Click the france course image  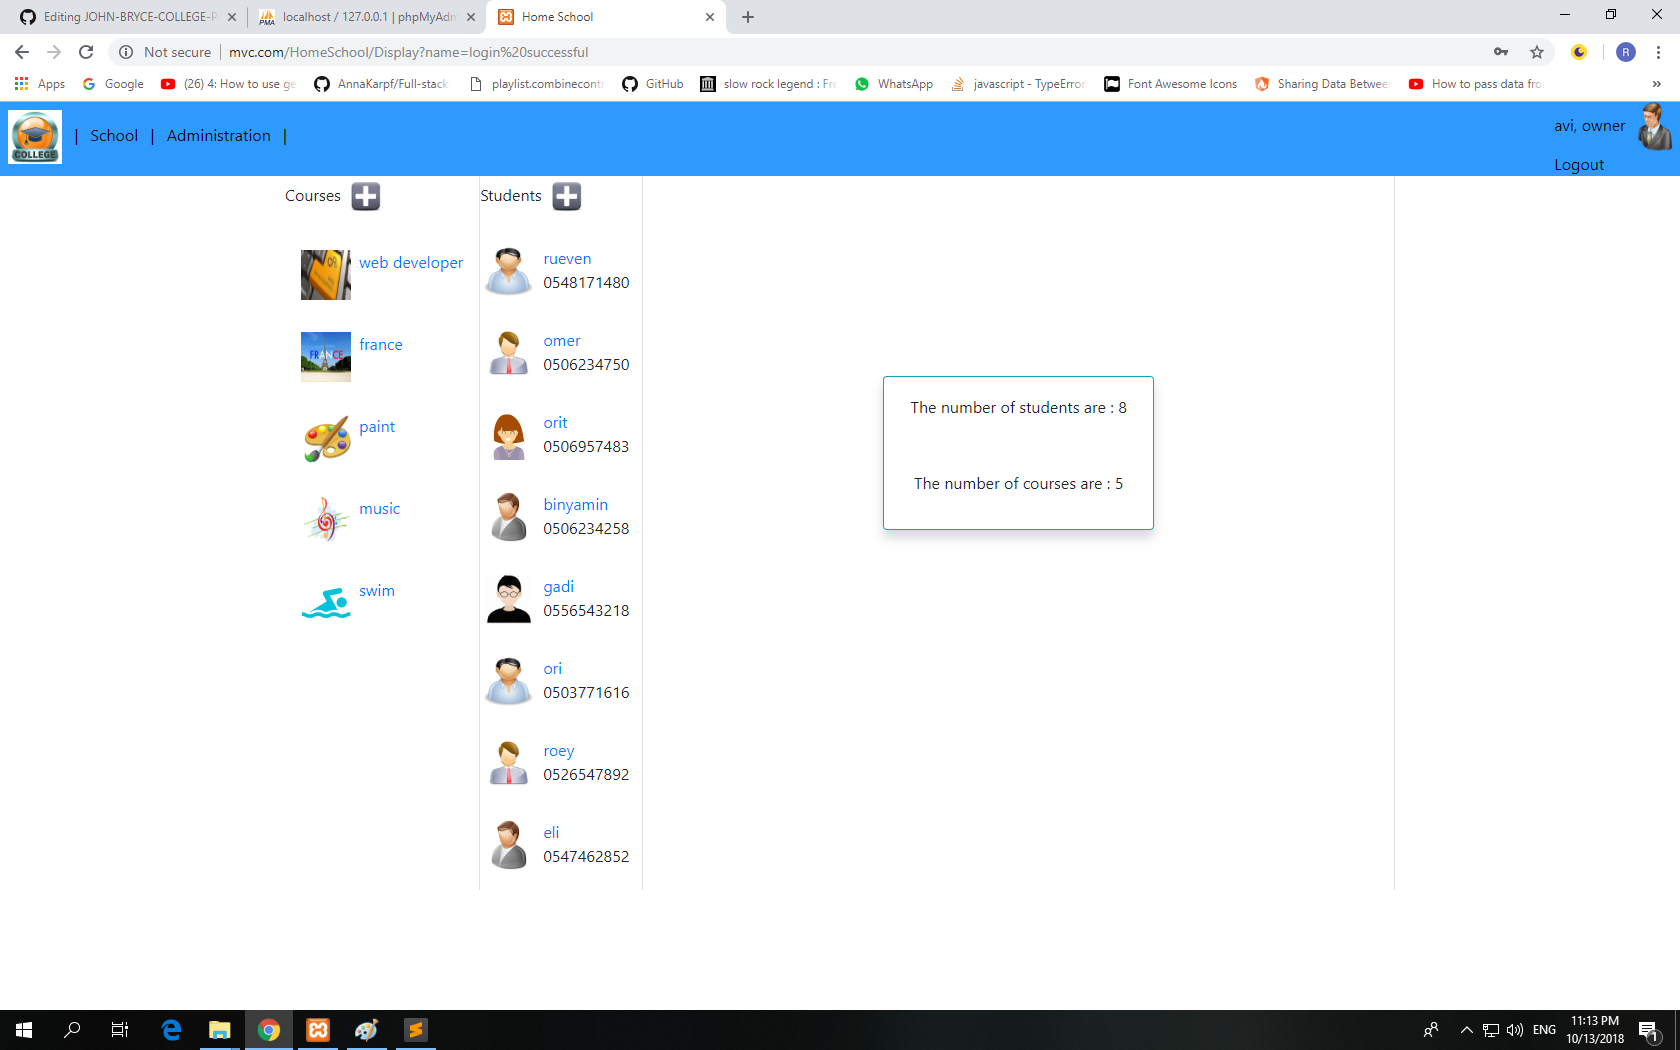coord(326,357)
